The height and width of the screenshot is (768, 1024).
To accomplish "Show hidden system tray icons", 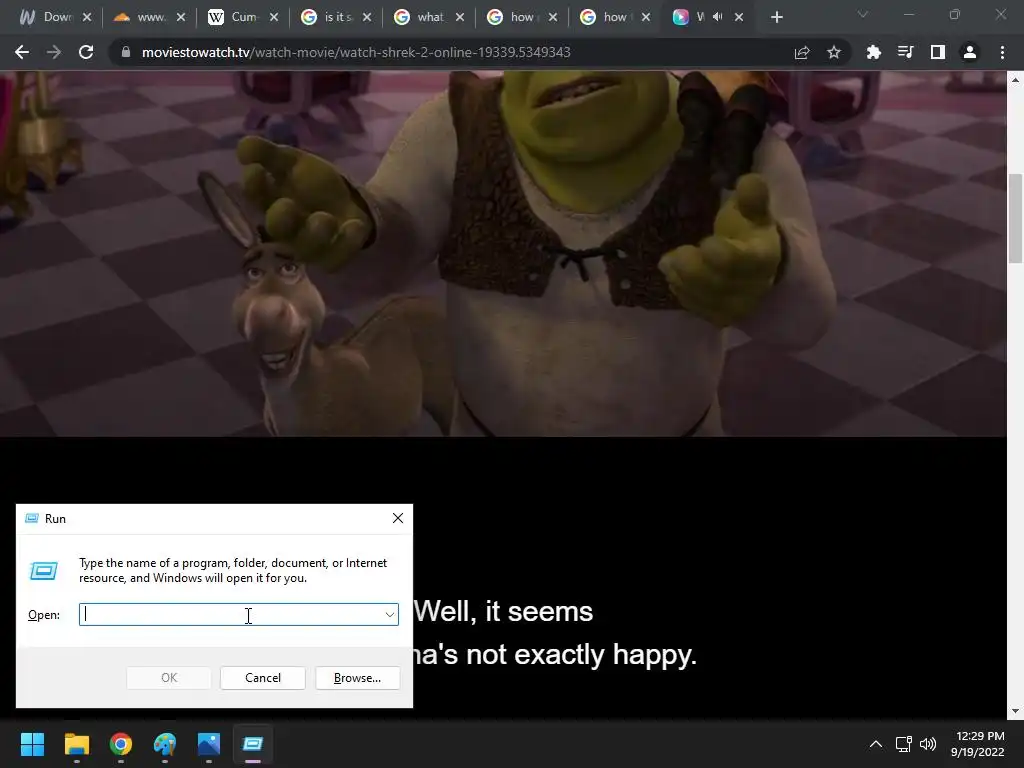I will (876, 744).
